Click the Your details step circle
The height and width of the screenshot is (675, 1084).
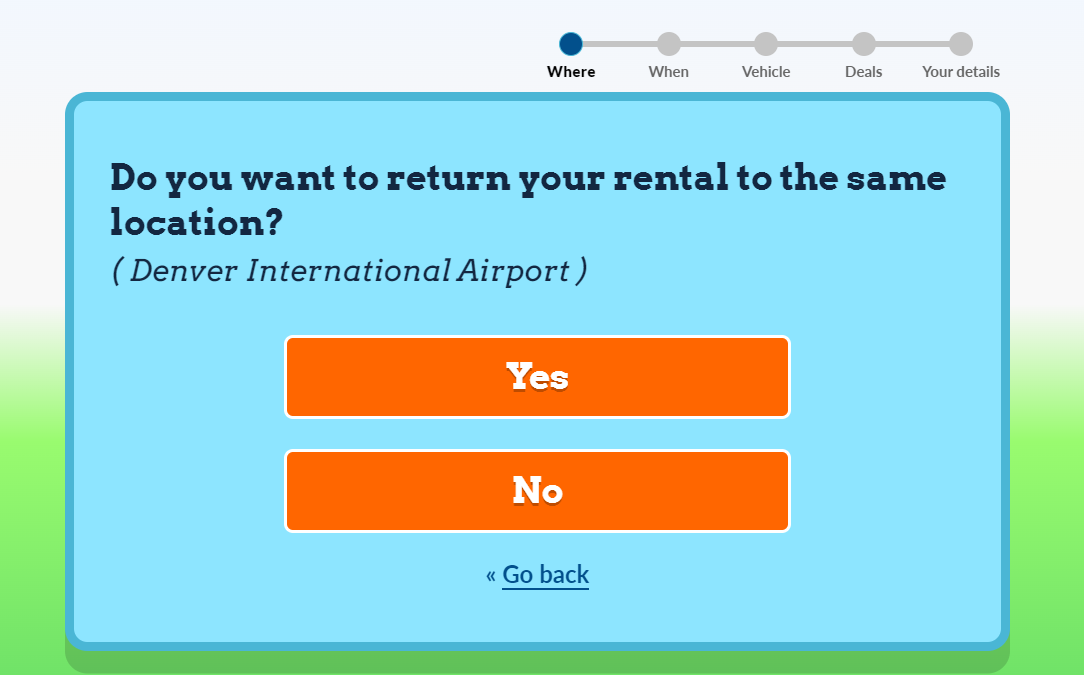click(961, 44)
